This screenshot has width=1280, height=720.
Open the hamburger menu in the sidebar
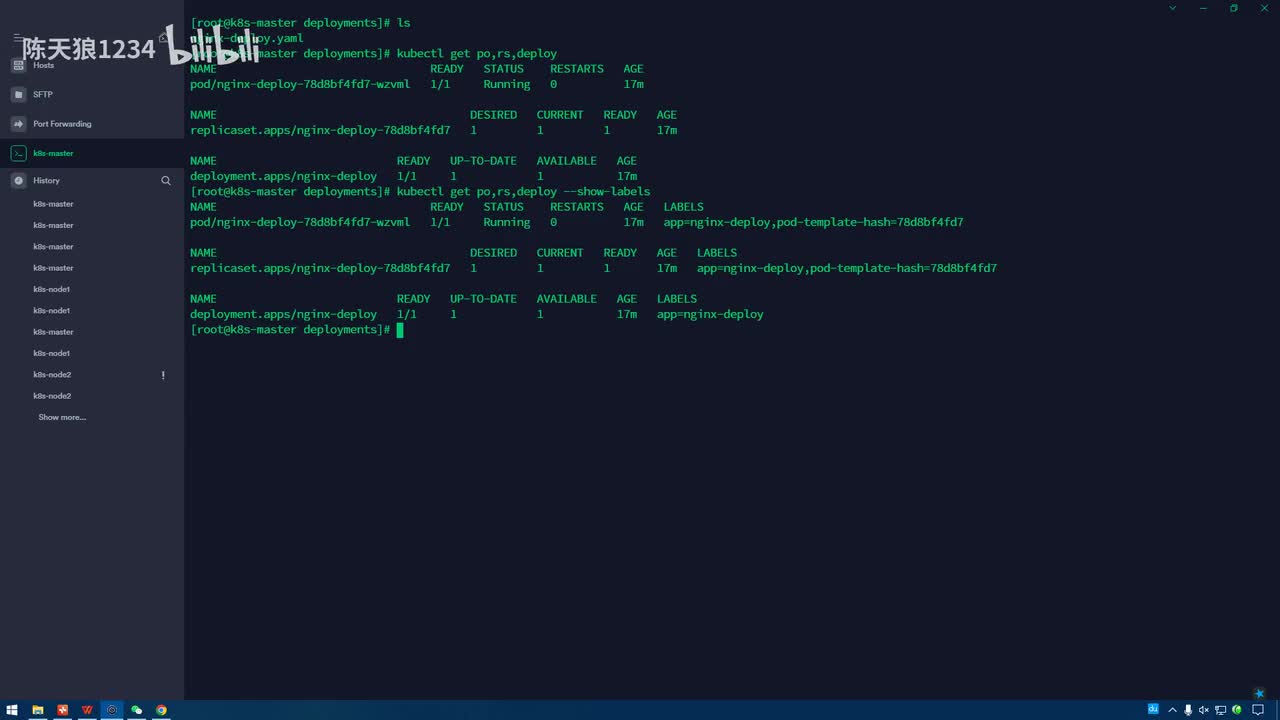coord(17,37)
